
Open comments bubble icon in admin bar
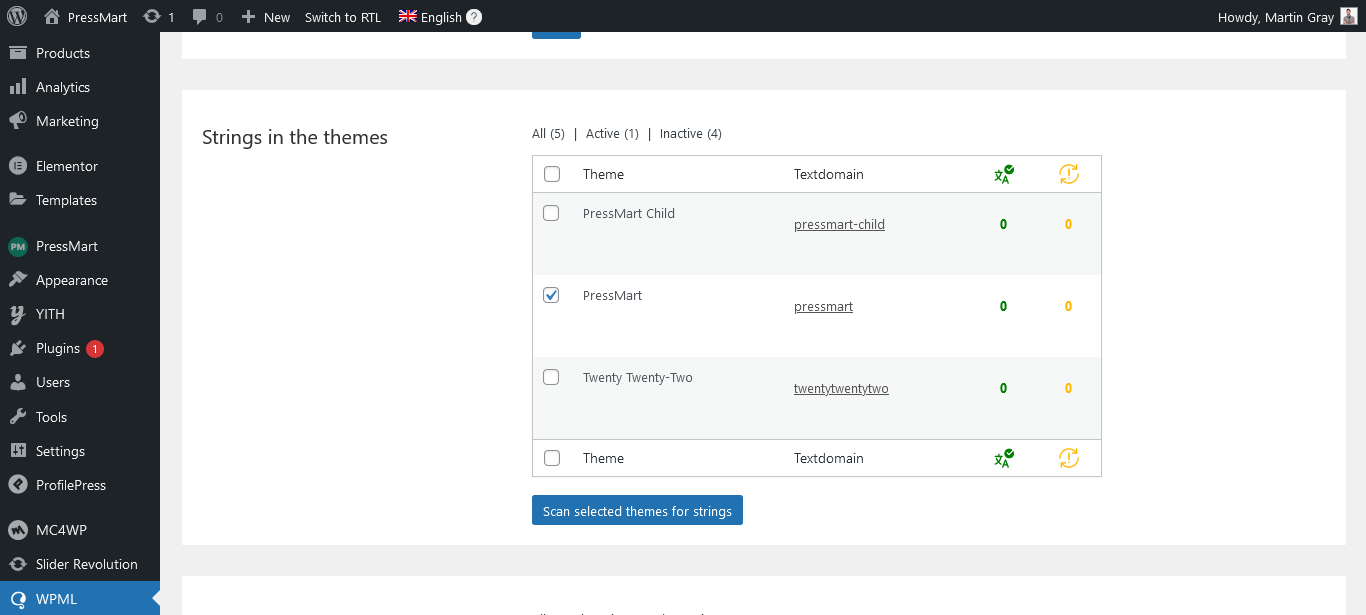200,16
